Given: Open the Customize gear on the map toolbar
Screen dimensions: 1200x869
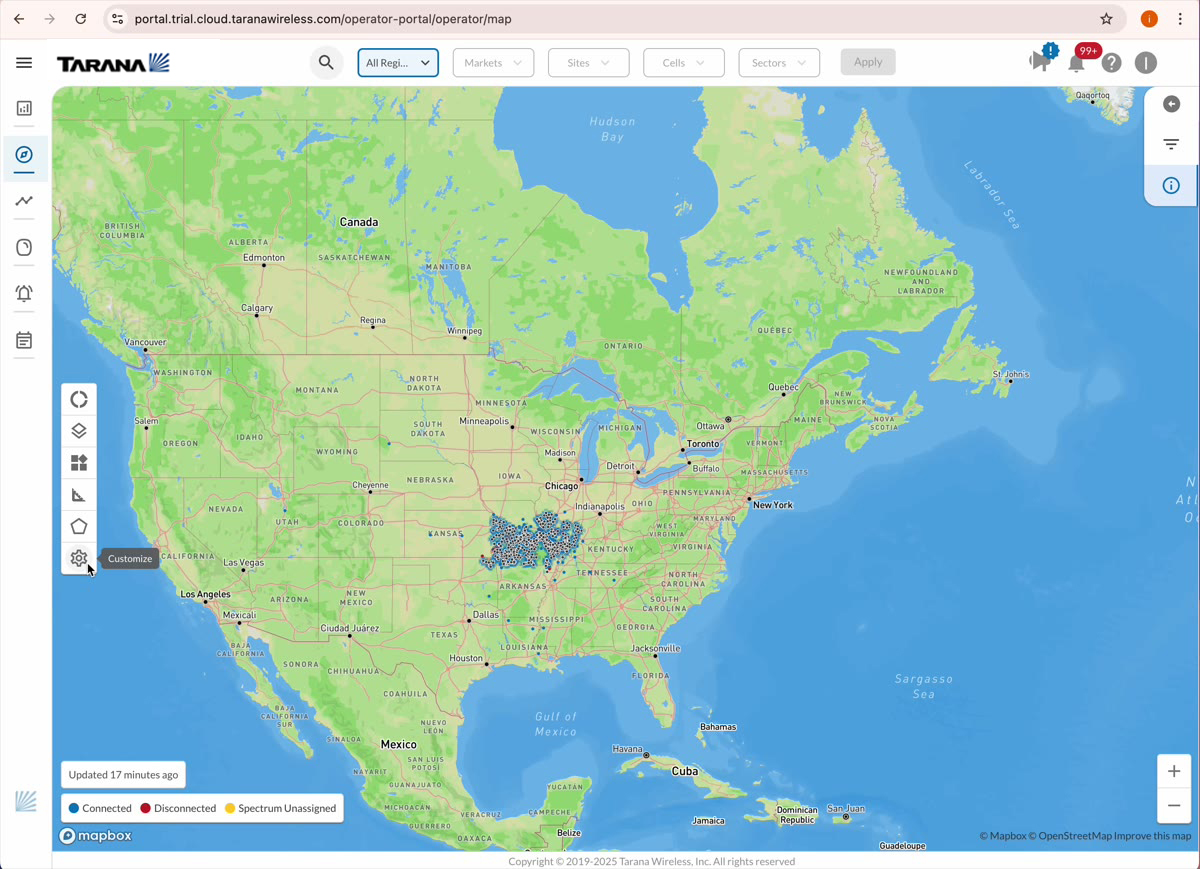Looking at the screenshot, I should point(78,558).
